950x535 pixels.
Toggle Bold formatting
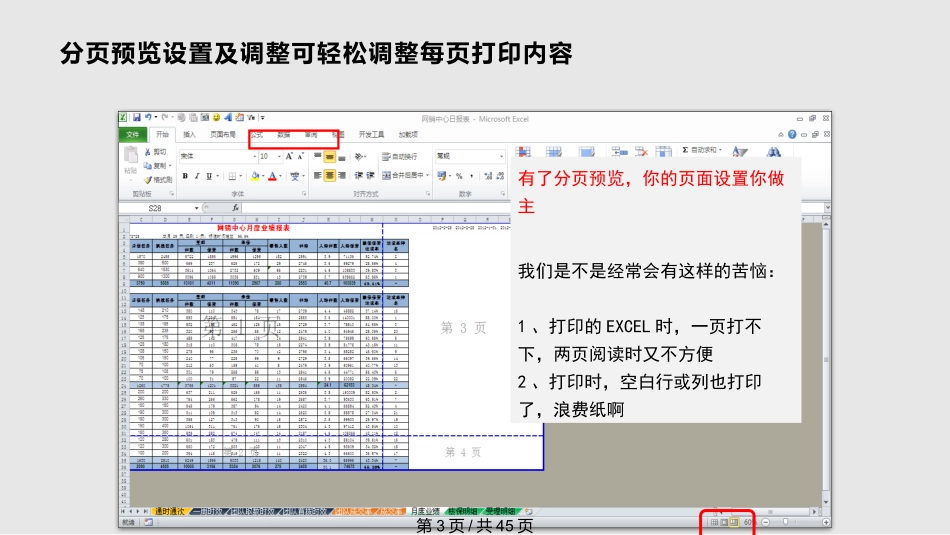tap(185, 176)
